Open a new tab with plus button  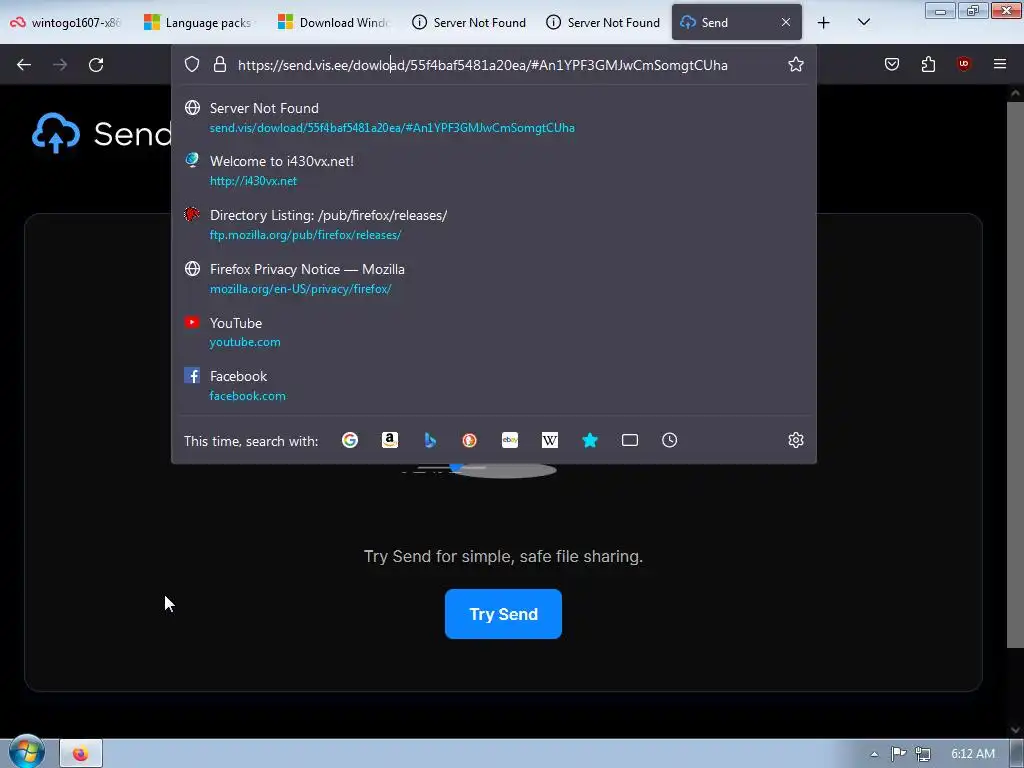tap(824, 23)
